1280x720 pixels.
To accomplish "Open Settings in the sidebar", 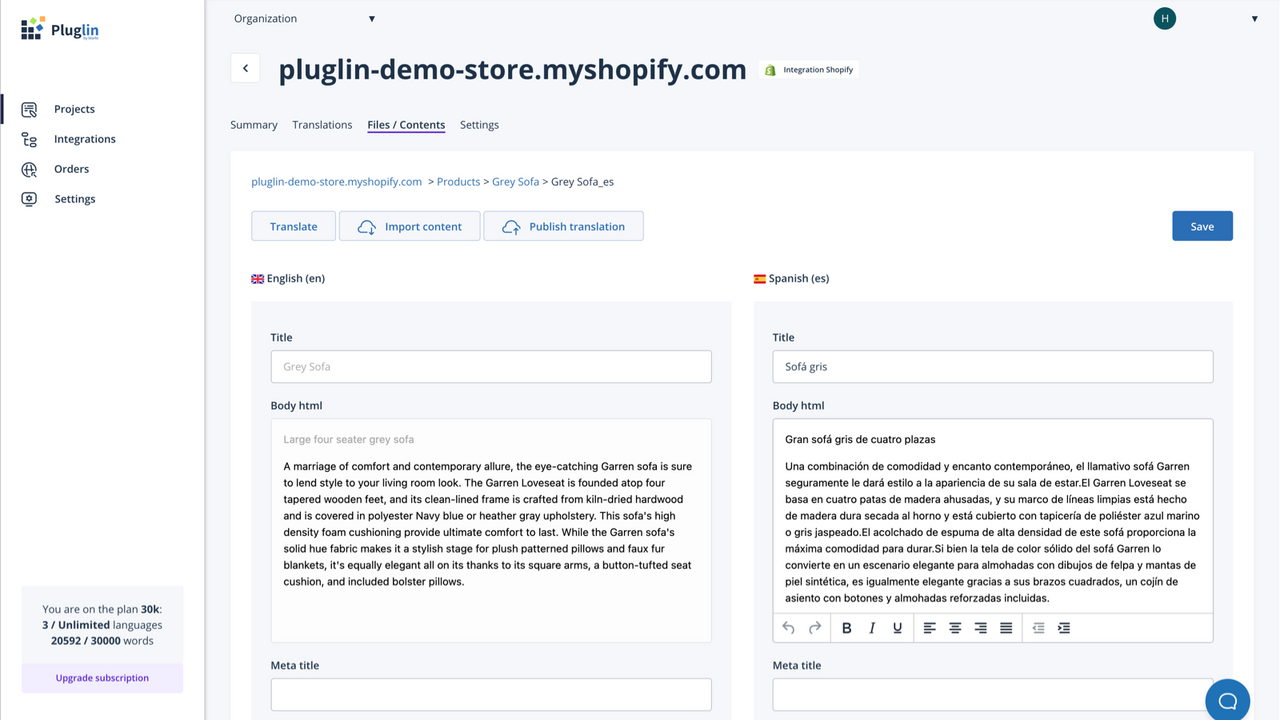I will 75,199.
